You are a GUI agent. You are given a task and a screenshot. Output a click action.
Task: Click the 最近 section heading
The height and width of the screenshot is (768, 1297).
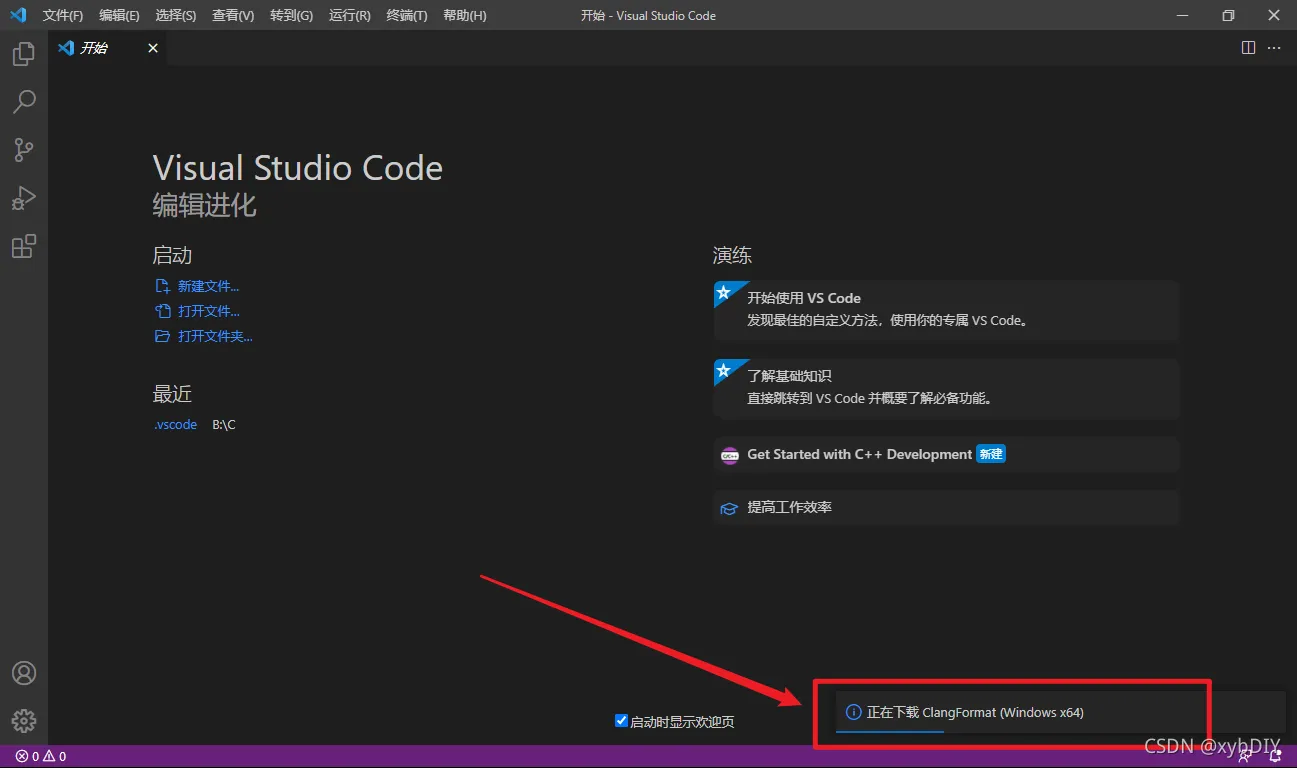(172, 394)
